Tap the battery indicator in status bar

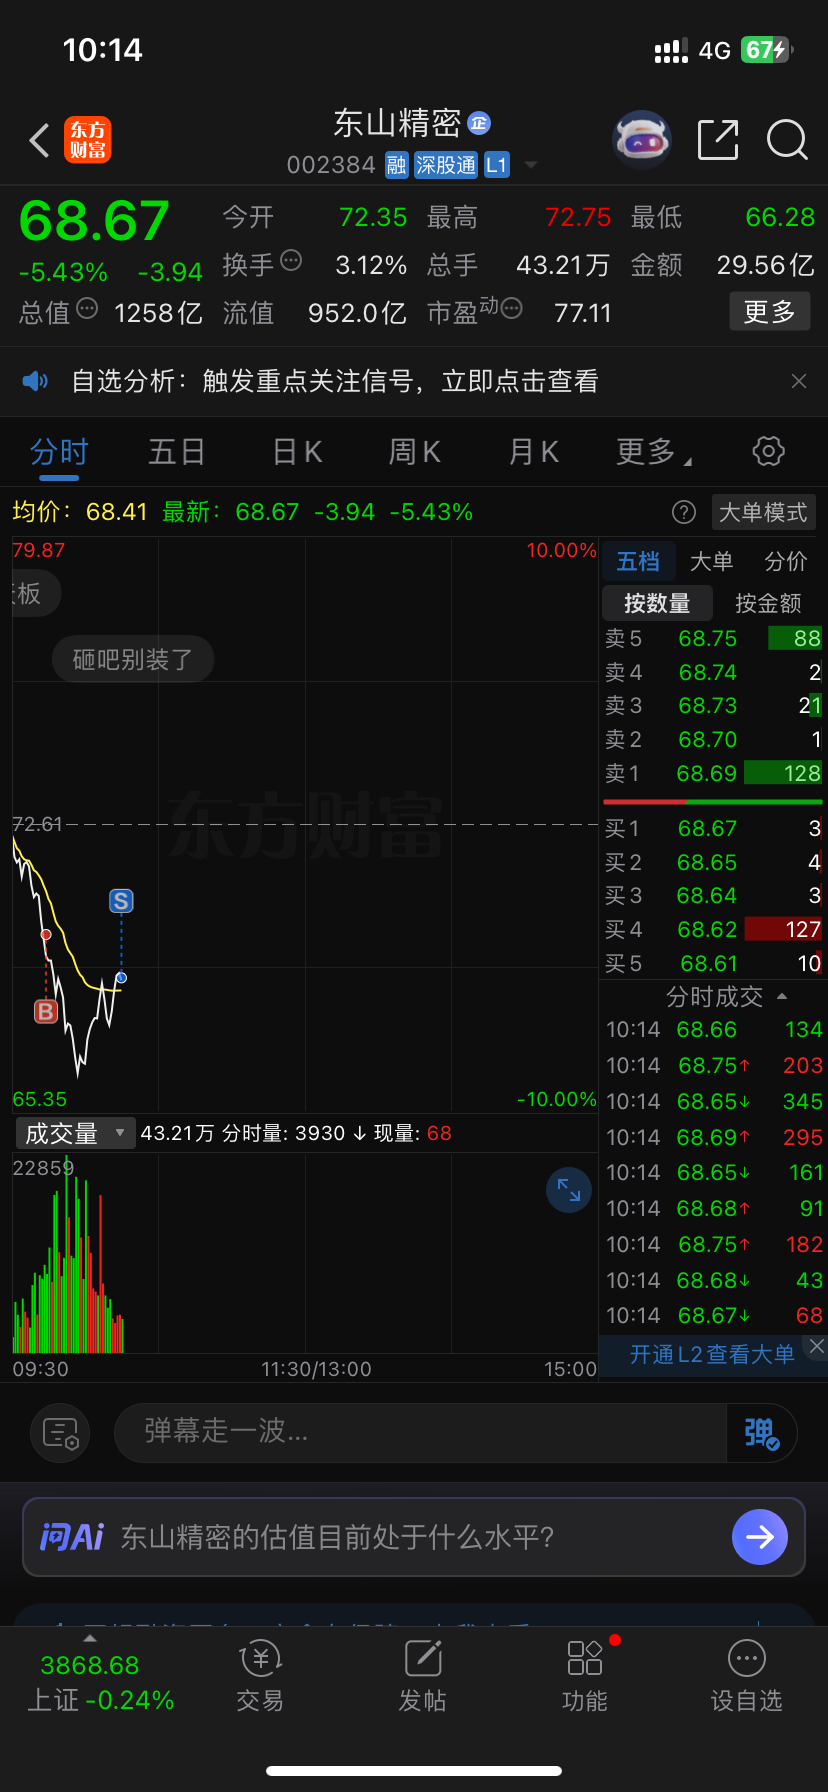[767, 50]
